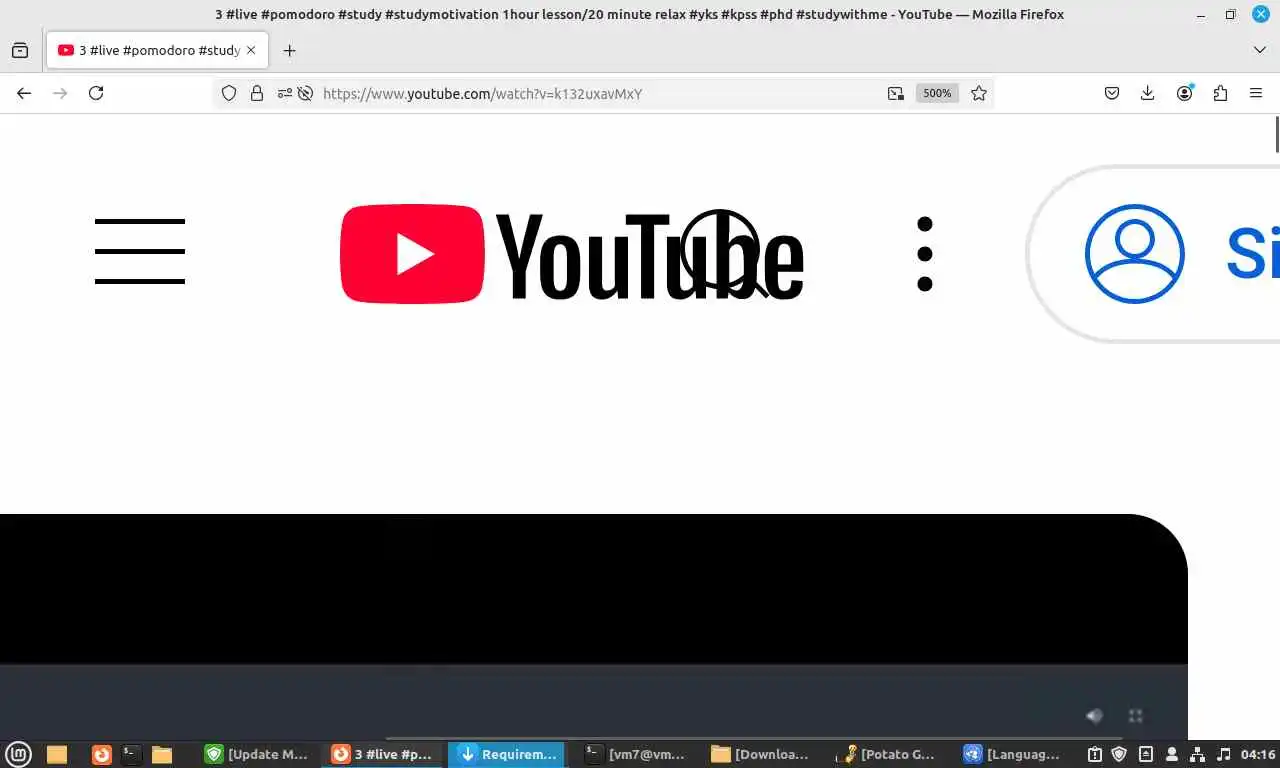
Task: Open the Linux Mint start menu
Action: tap(19, 754)
